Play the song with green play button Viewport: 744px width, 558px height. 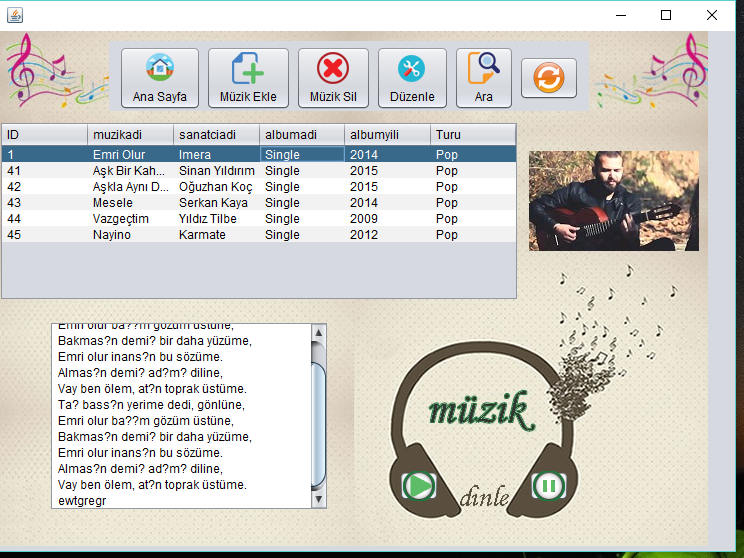419,486
